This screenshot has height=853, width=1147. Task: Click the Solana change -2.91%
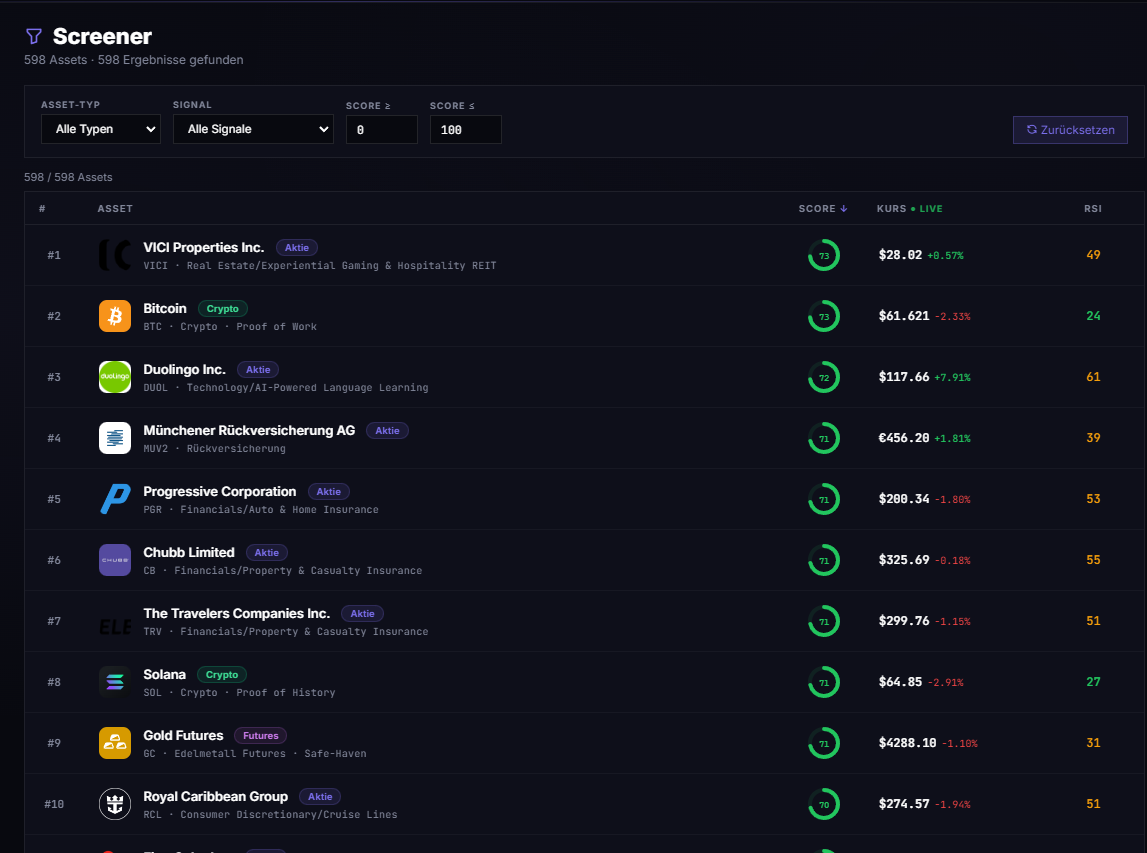945,683
